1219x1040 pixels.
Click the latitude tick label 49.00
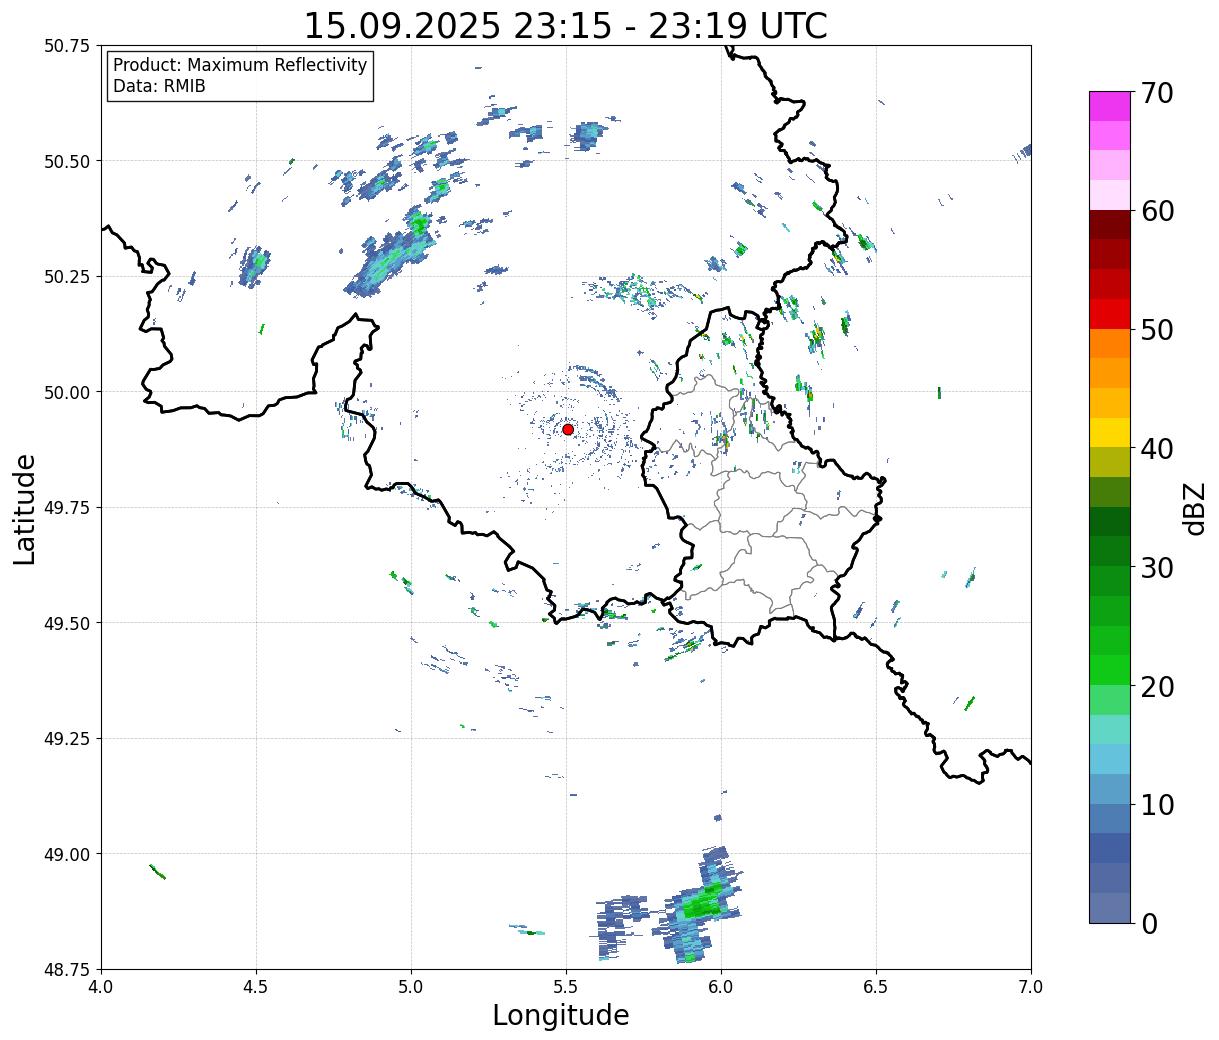pos(67,854)
